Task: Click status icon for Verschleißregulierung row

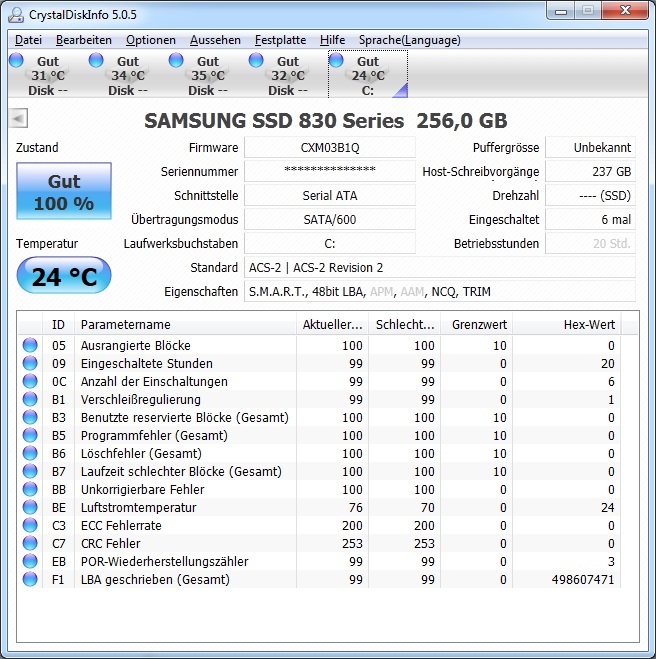Action: tap(30, 399)
